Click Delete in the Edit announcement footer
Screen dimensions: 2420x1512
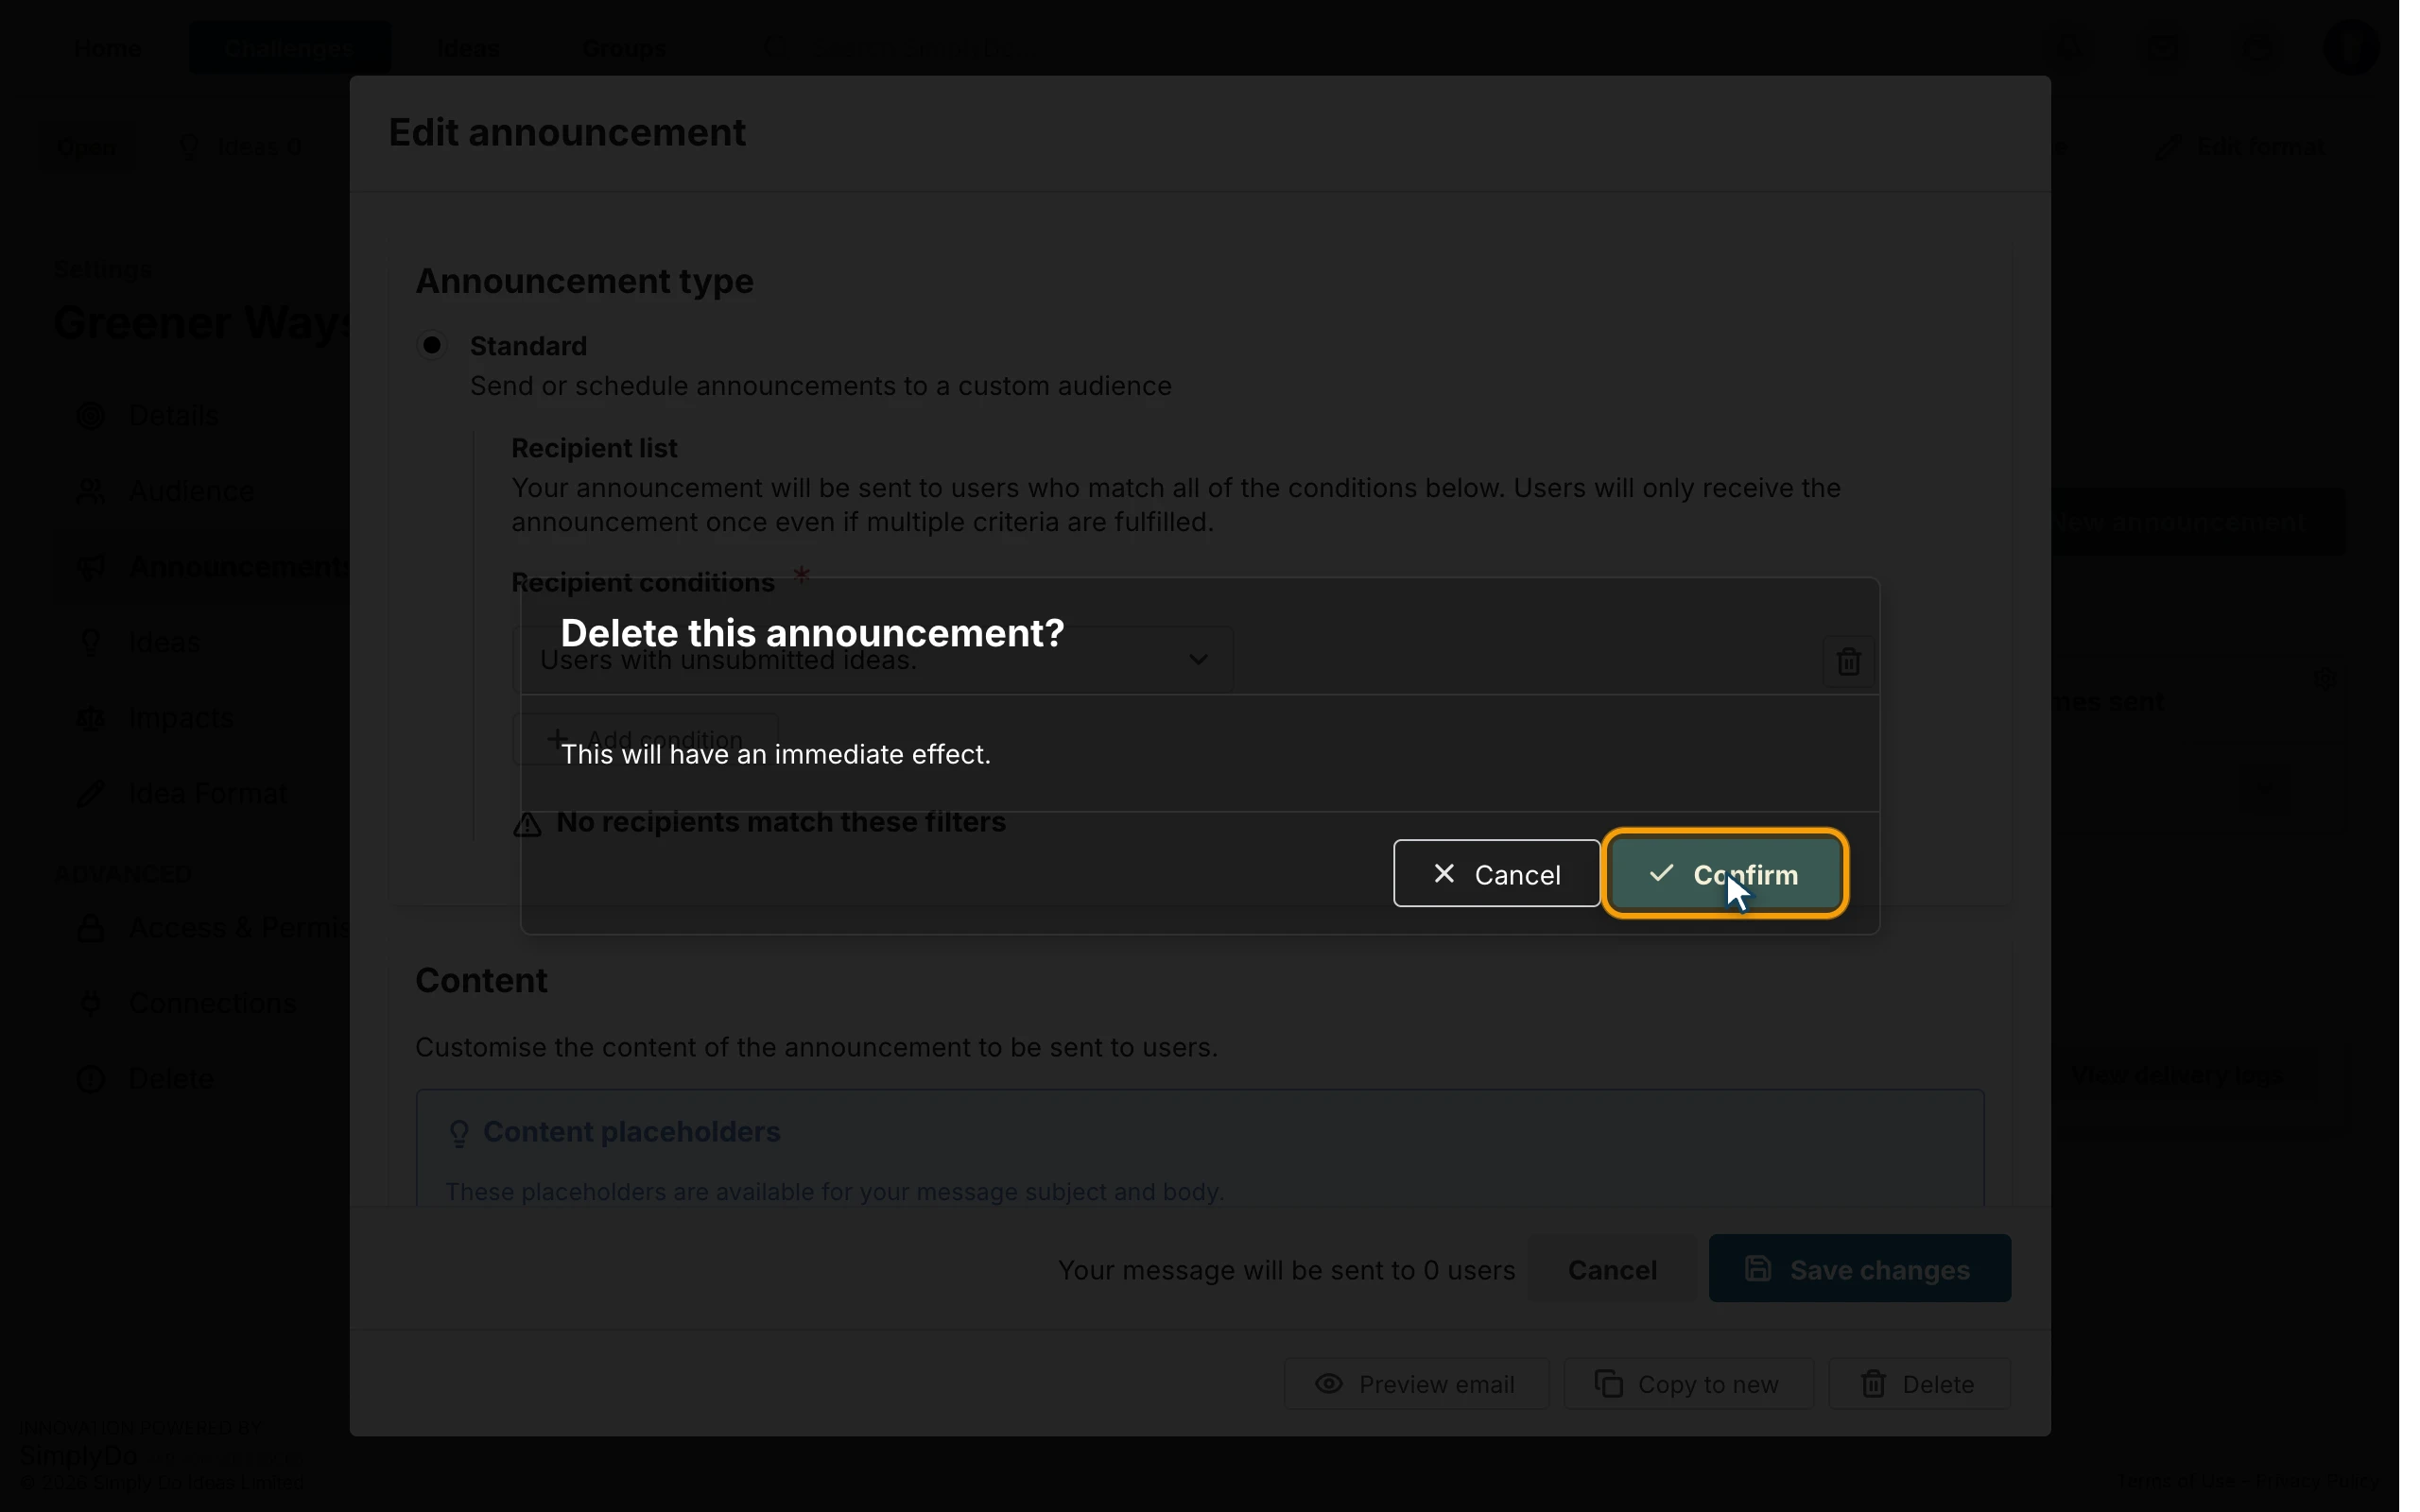coord(1919,1384)
